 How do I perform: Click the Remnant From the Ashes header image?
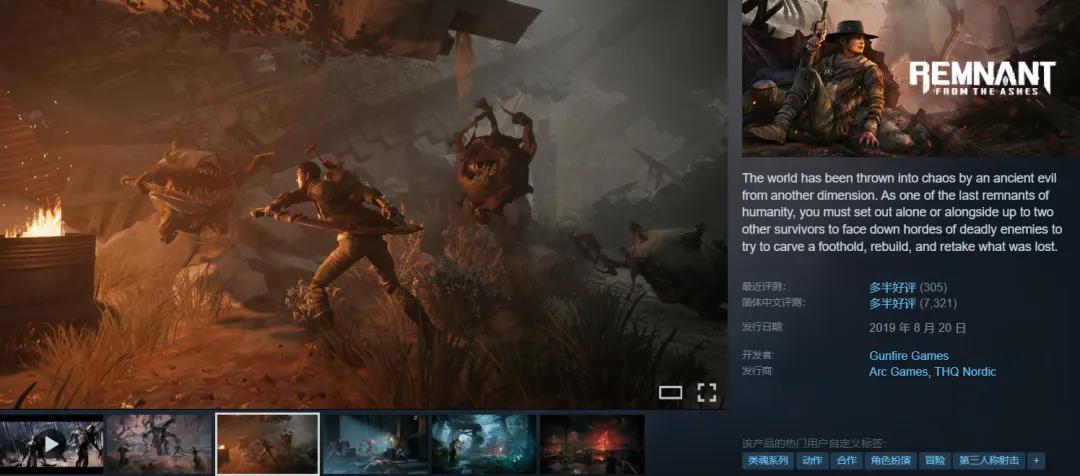point(910,78)
